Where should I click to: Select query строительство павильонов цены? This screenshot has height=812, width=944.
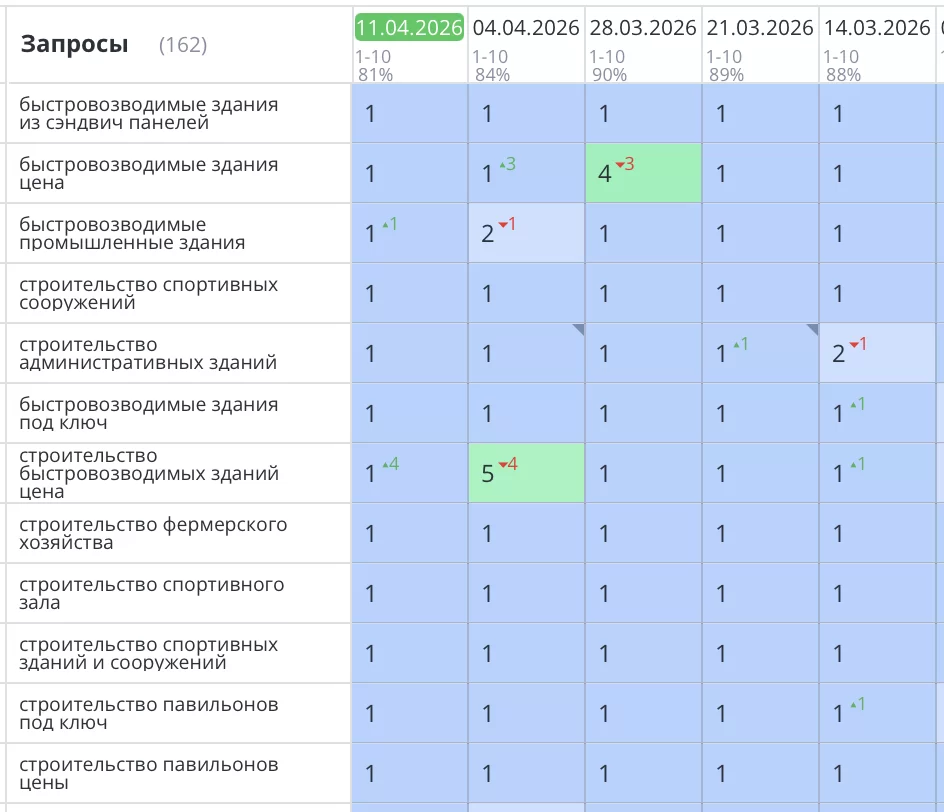click(148, 774)
